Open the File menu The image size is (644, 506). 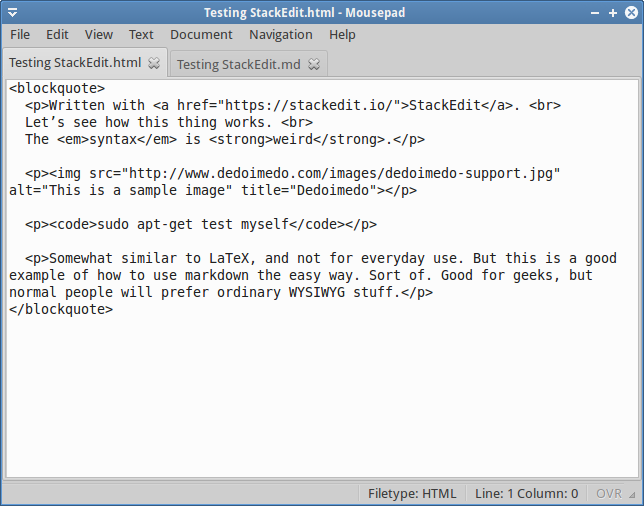click(20, 34)
